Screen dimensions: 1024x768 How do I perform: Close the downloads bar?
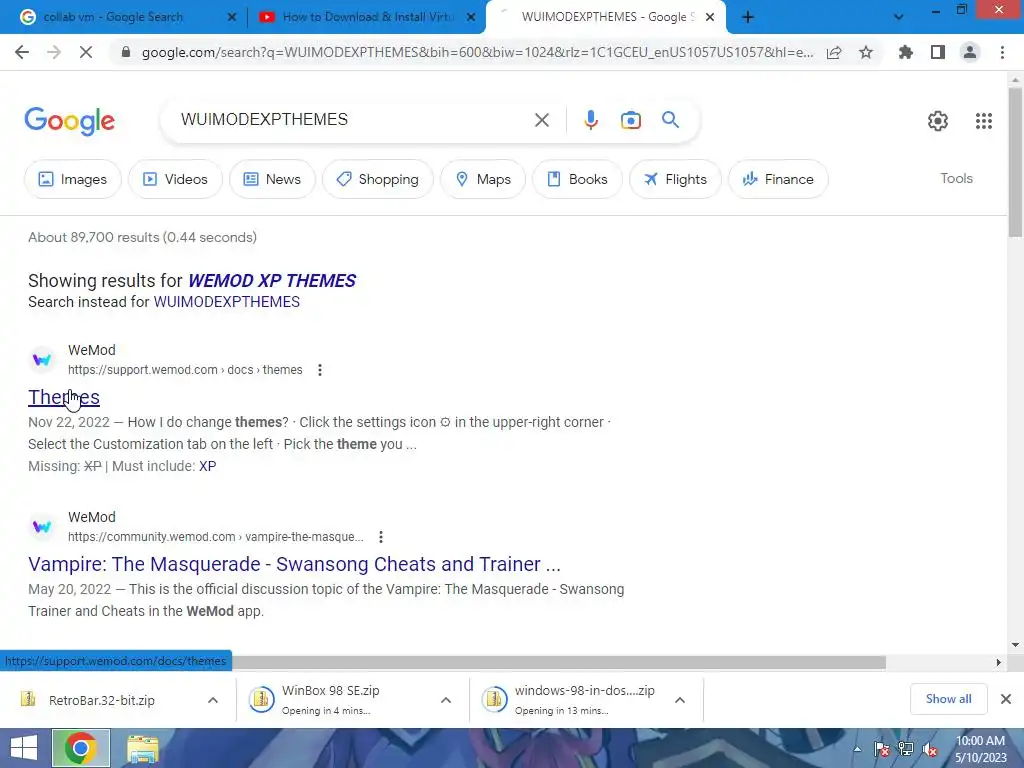(1006, 699)
